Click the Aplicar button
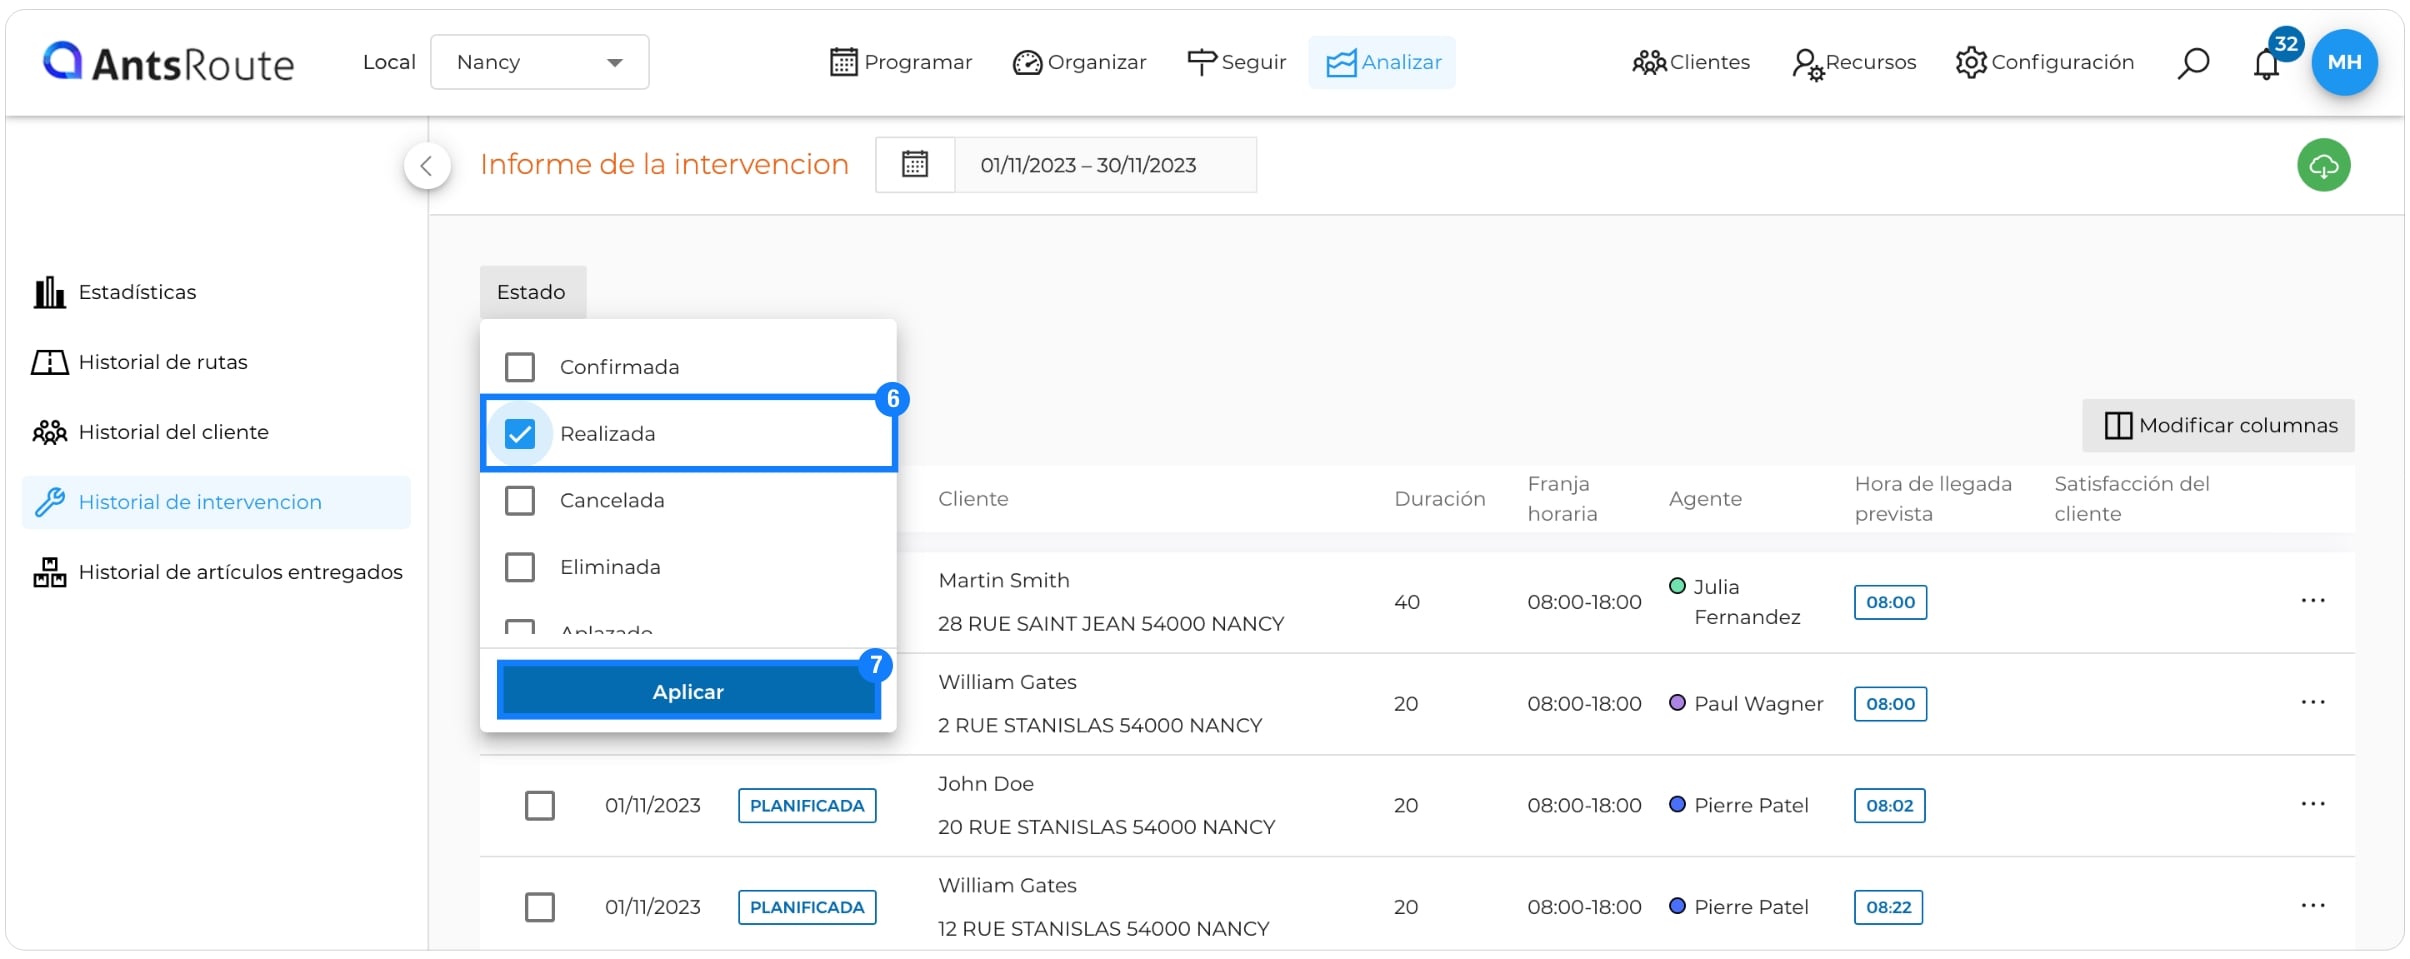This screenshot has width=2410, height=959. click(x=688, y=691)
